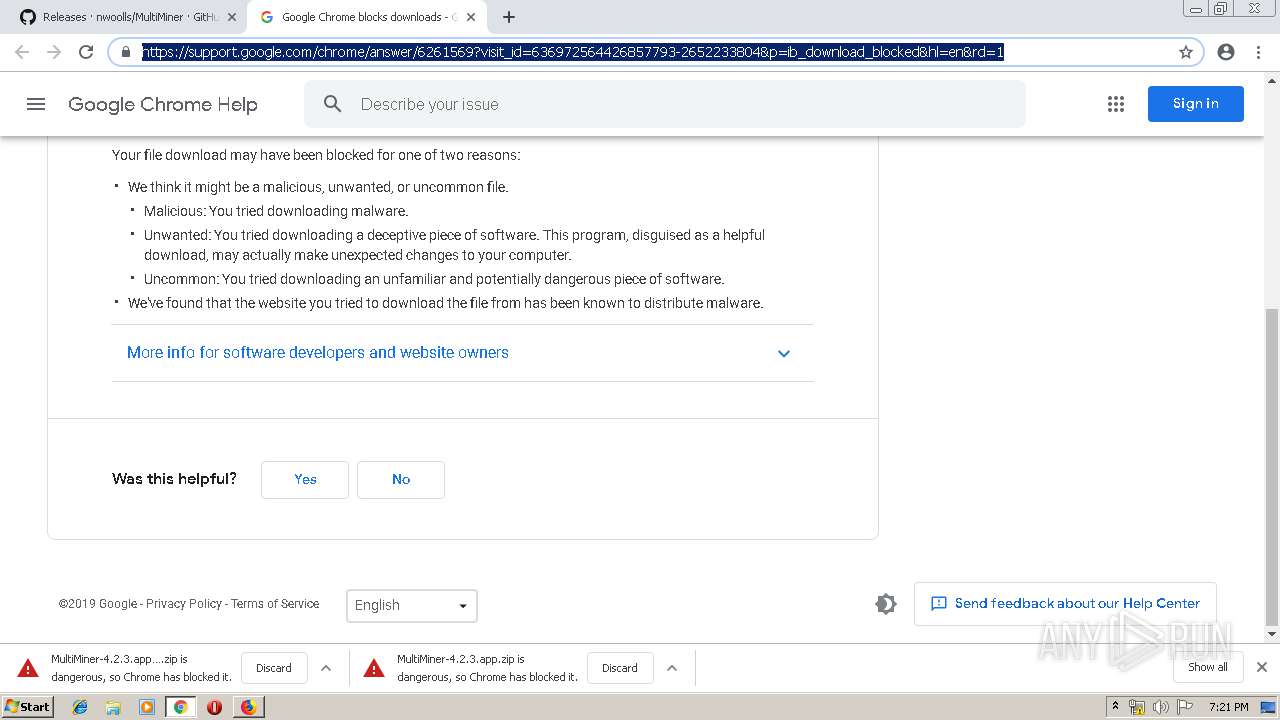Click the 7:21 PM clock
This screenshot has height=720, width=1280.
[x=1229, y=707]
